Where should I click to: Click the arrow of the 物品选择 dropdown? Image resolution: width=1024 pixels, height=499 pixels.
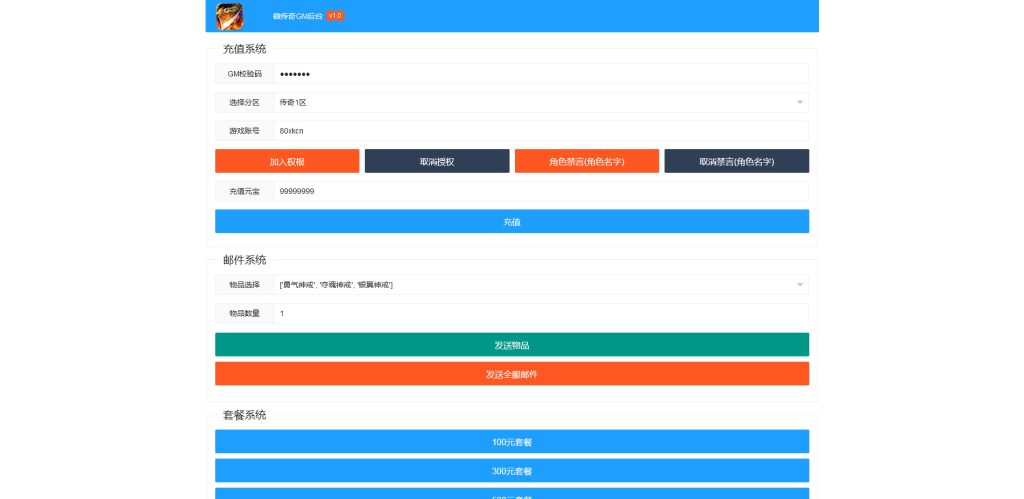coord(799,285)
